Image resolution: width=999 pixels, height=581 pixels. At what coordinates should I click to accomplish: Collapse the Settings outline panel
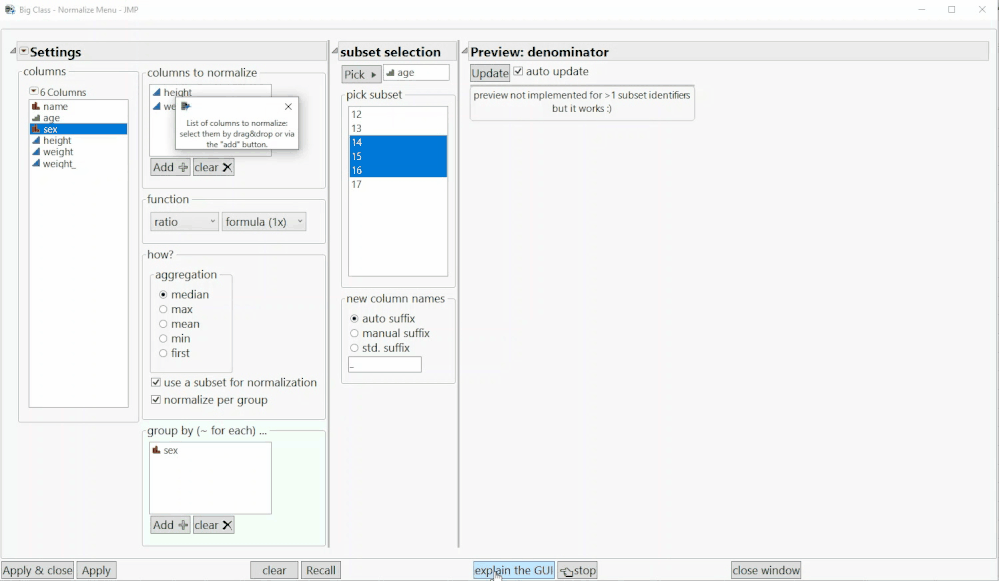(13, 51)
